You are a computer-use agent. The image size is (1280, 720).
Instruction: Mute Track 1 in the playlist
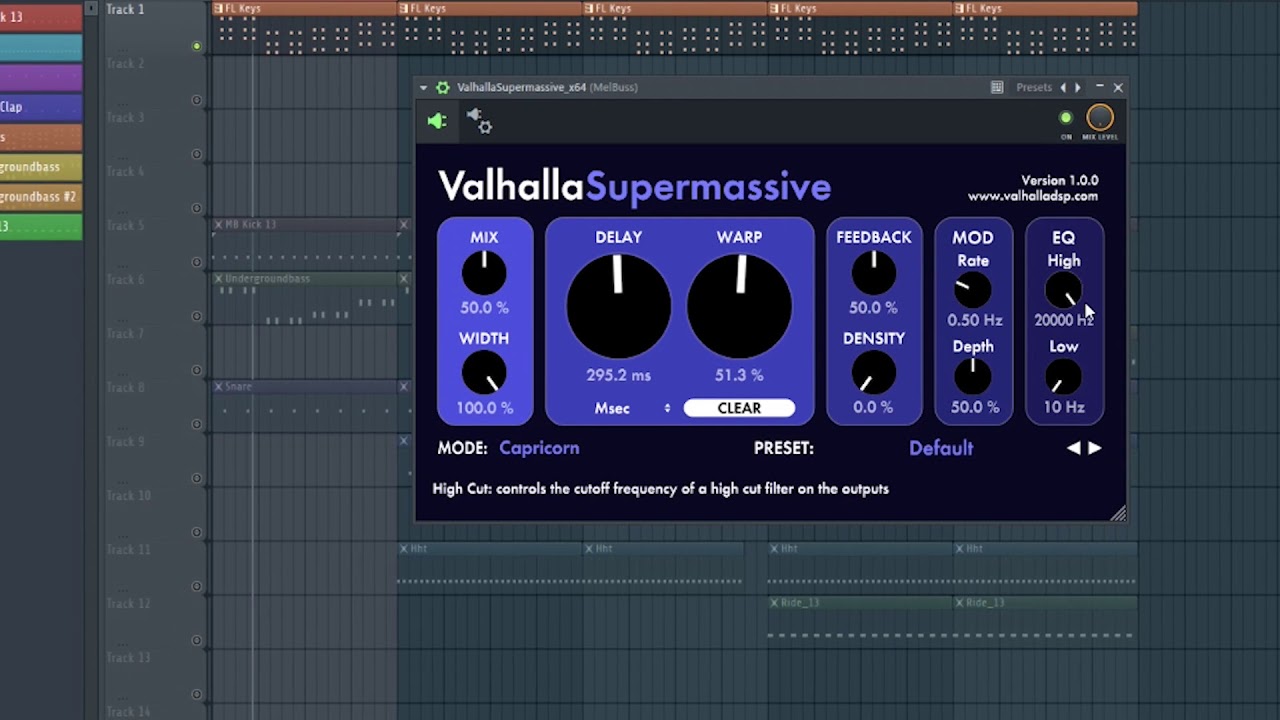pos(196,46)
